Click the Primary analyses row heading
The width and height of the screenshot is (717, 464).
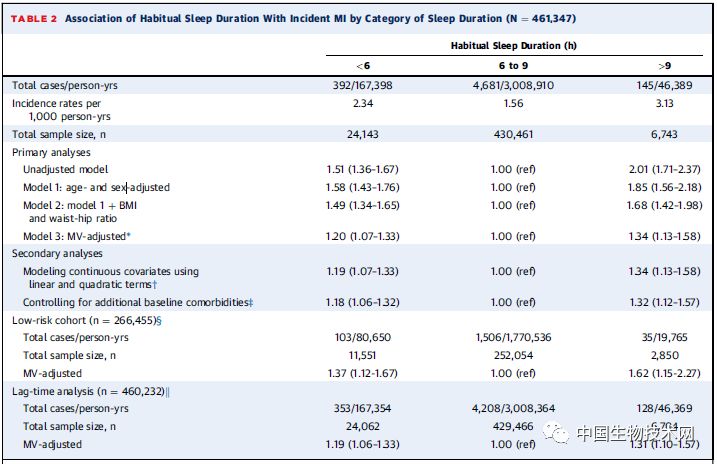pyautogui.click(x=50, y=153)
